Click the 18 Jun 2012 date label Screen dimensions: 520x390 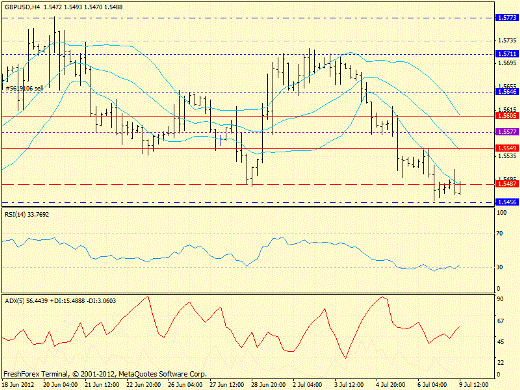[x=18, y=384]
